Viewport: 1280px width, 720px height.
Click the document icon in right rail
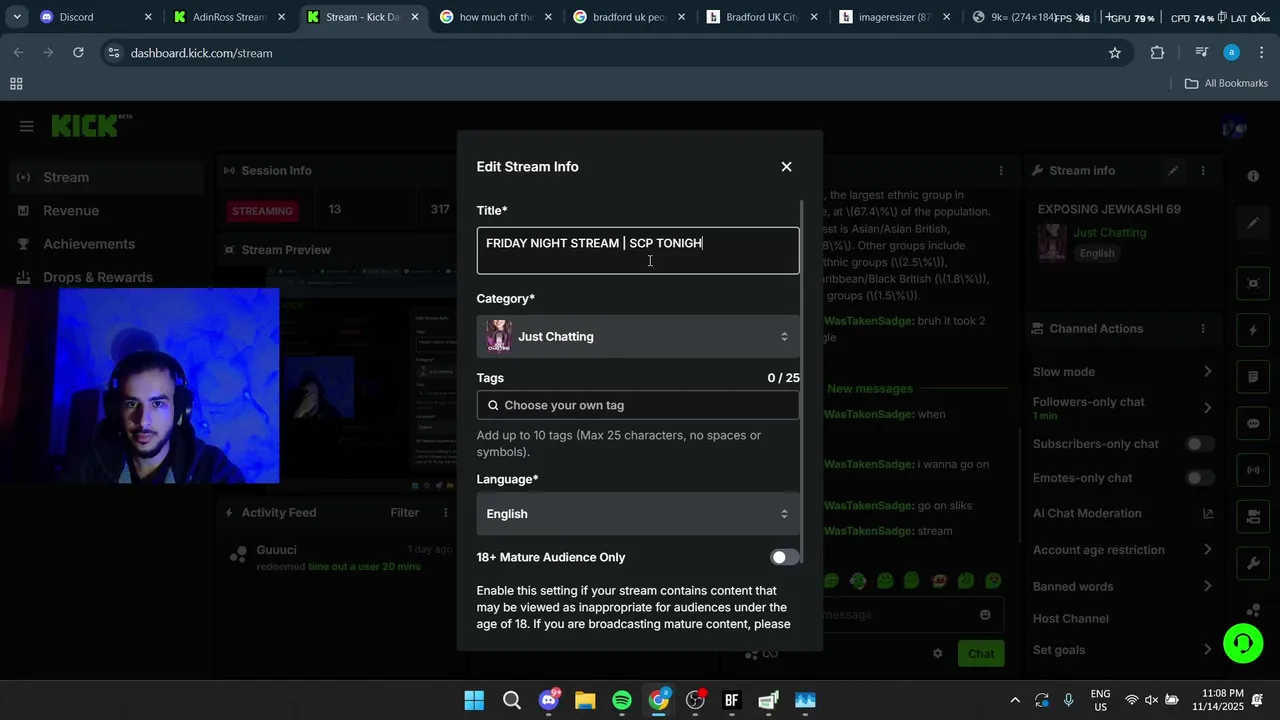pos(1253,377)
